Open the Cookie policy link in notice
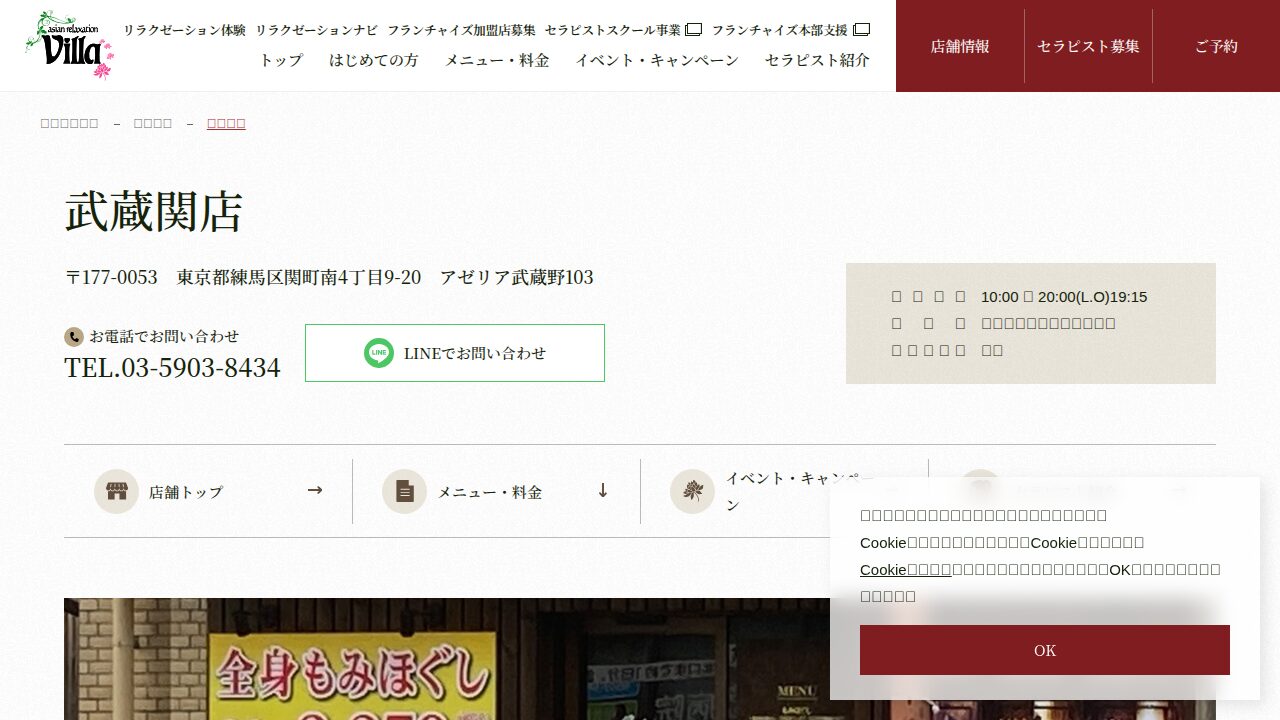This screenshot has height=720, width=1280. (x=905, y=569)
